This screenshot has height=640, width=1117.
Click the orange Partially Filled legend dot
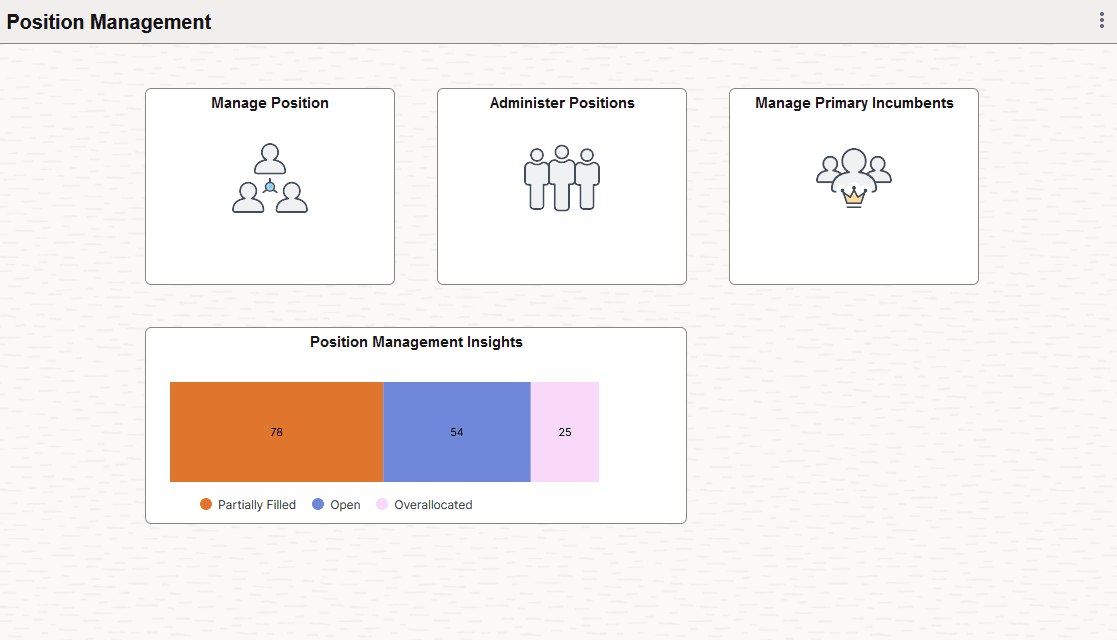[x=206, y=504]
